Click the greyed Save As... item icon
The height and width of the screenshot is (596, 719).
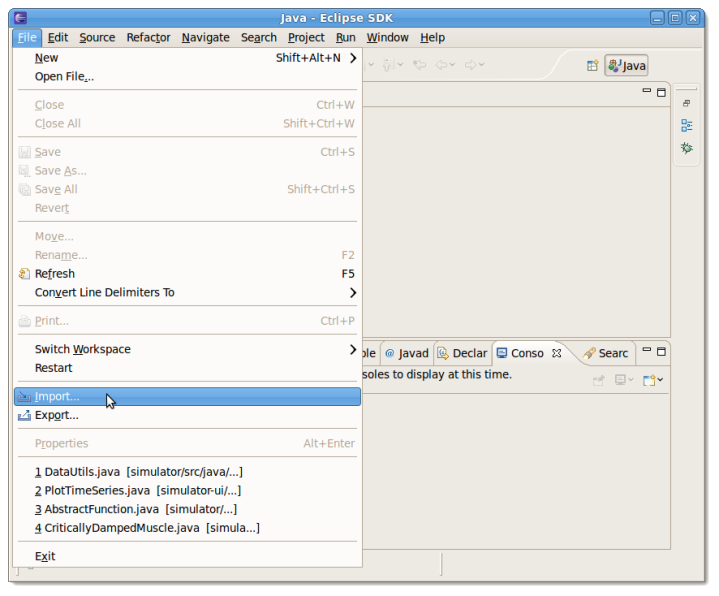coord(25,171)
